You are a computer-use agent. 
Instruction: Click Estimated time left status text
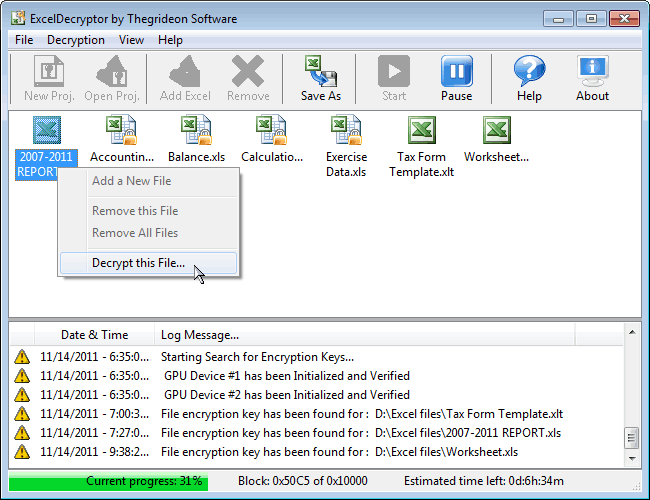pos(484,481)
